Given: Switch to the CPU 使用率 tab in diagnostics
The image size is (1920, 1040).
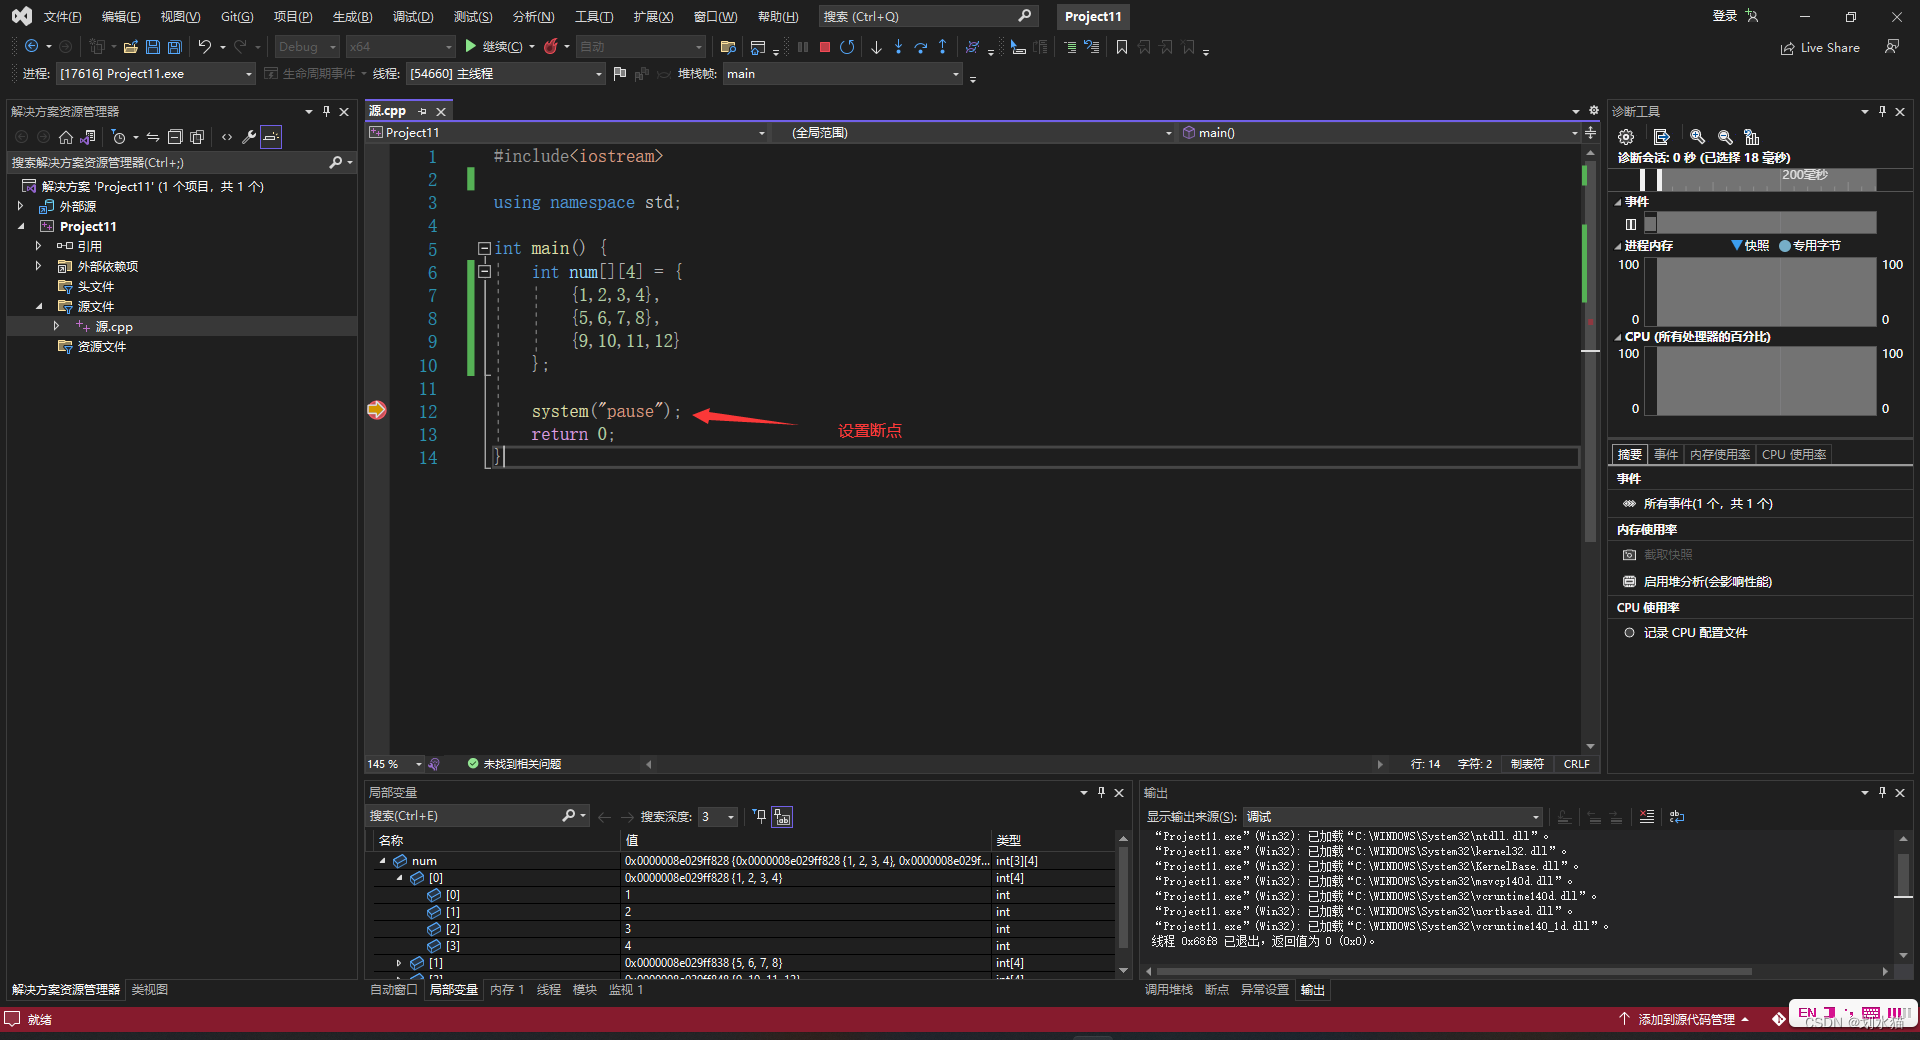Looking at the screenshot, I should 1794,455.
